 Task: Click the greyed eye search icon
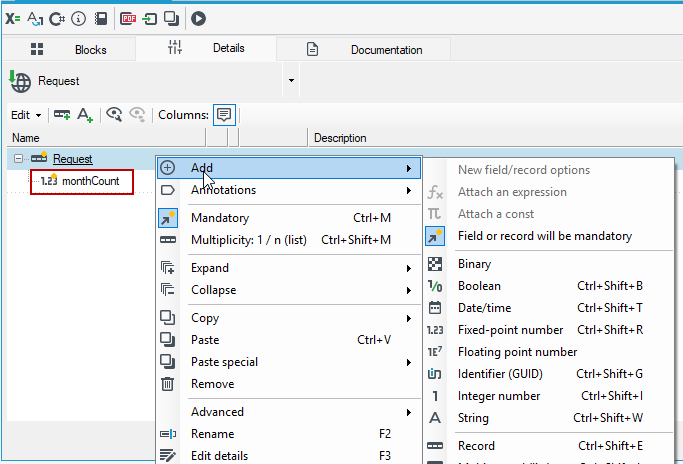click(x=137, y=115)
